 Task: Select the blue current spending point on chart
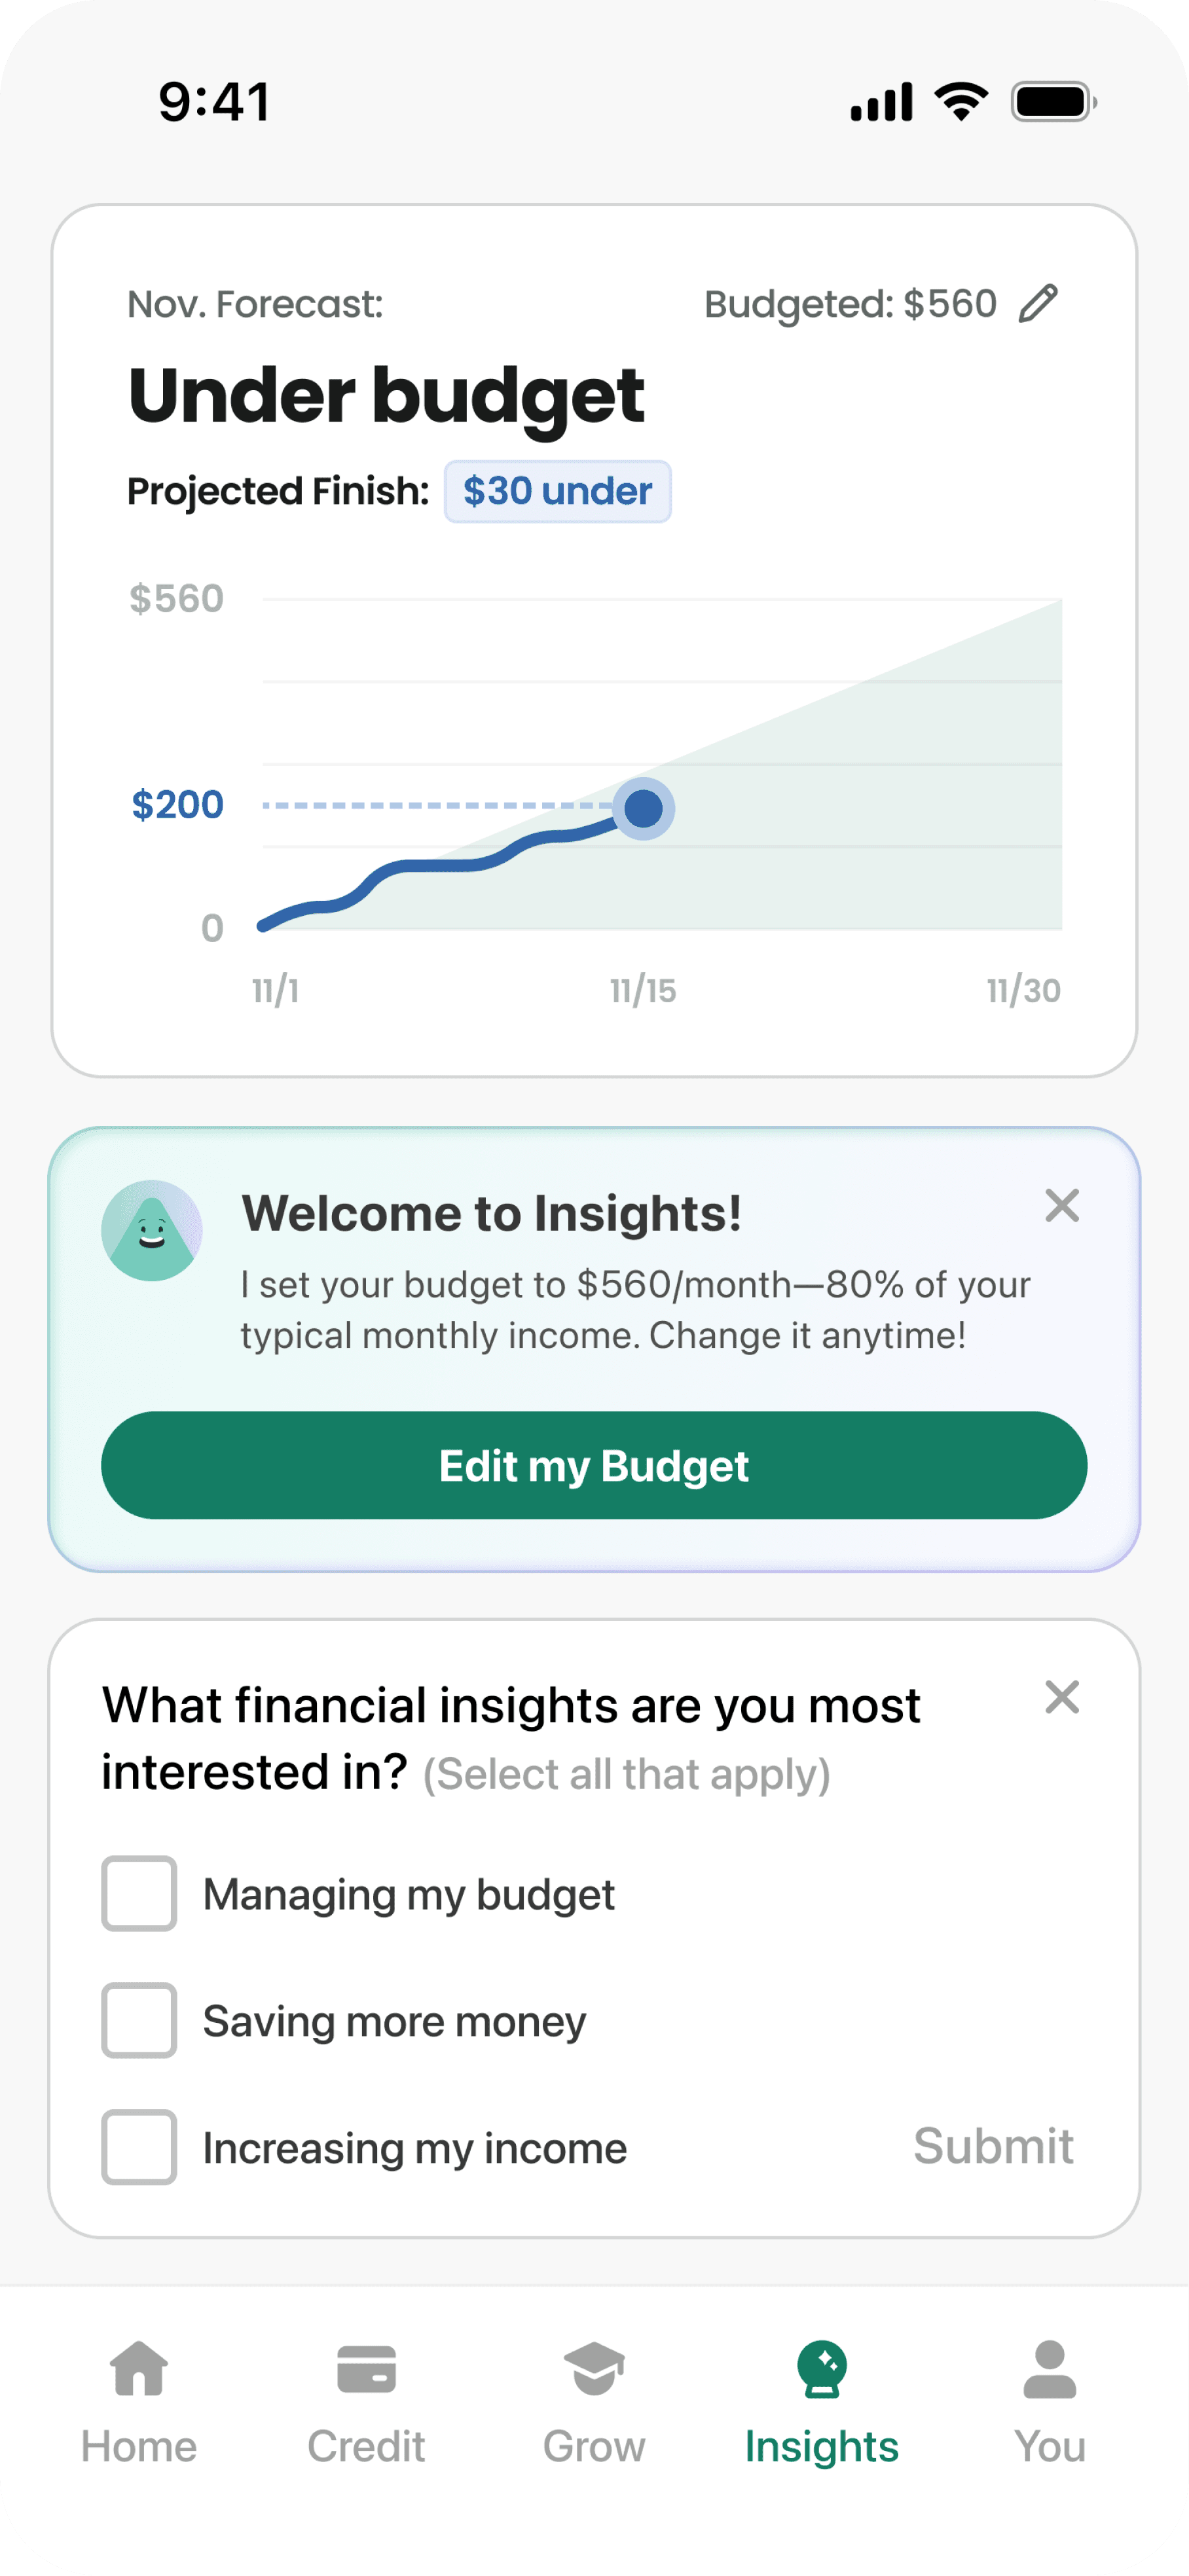tap(643, 808)
